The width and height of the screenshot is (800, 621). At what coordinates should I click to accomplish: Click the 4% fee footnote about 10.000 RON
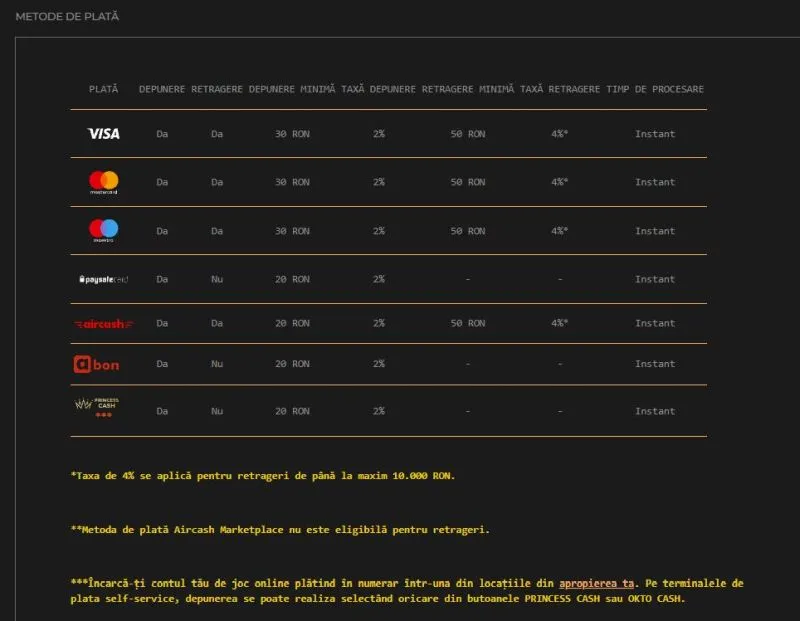[263, 476]
